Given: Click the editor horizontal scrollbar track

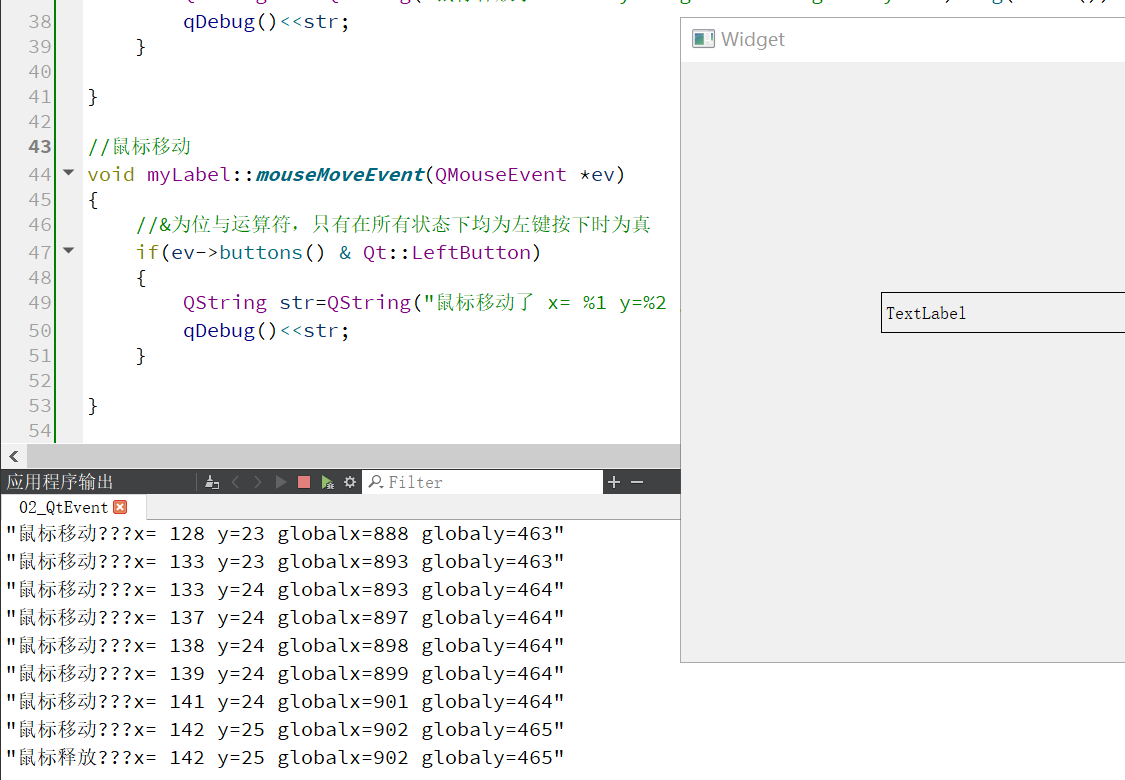Looking at the screenshot, I should [x=353, y=456].
